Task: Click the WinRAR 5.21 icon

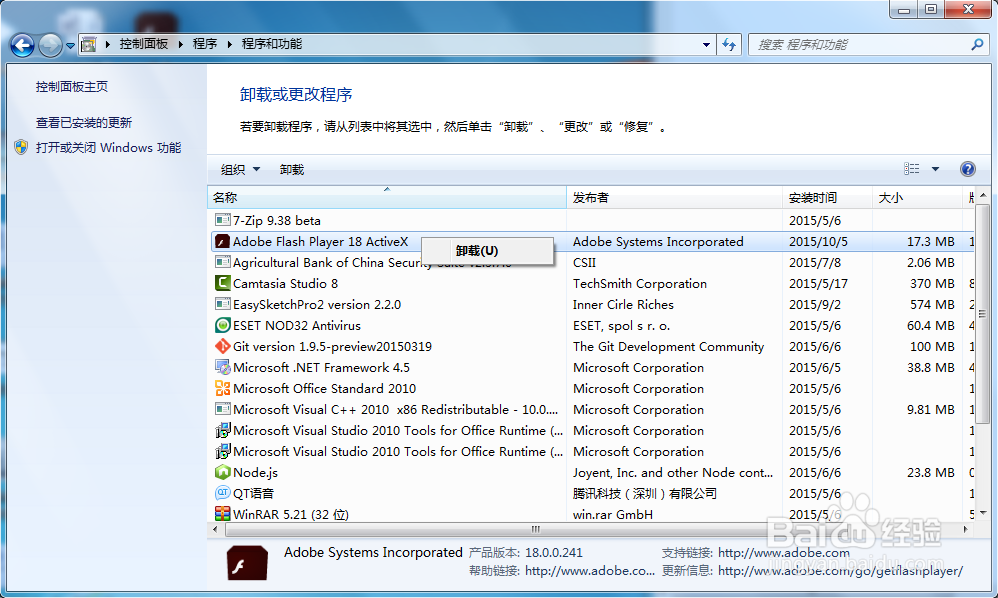Action: pyautogui.click(x=223, y=513)
